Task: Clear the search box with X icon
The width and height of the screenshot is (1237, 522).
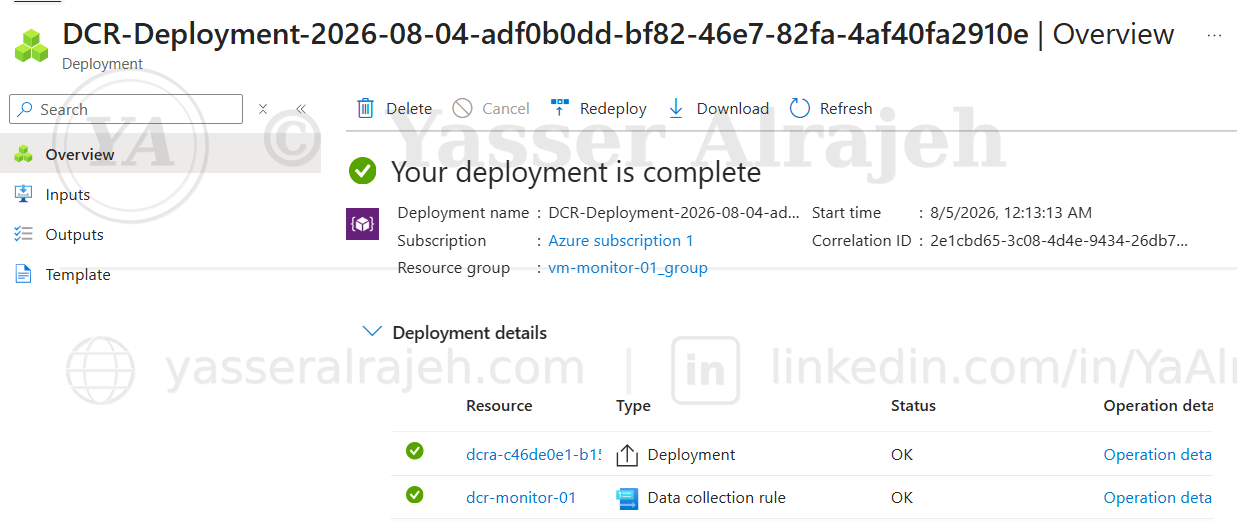Action: 263,109
